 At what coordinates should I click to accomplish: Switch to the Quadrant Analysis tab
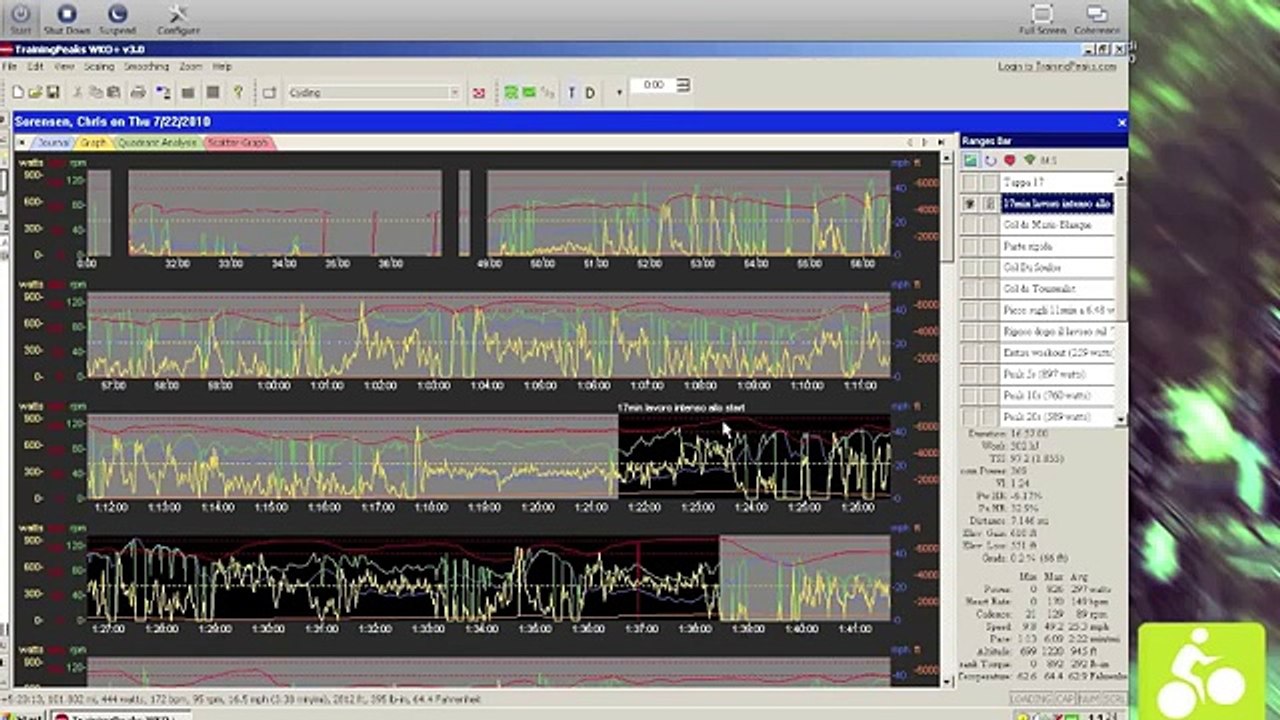pyautogui.click(x=158, y=143)
